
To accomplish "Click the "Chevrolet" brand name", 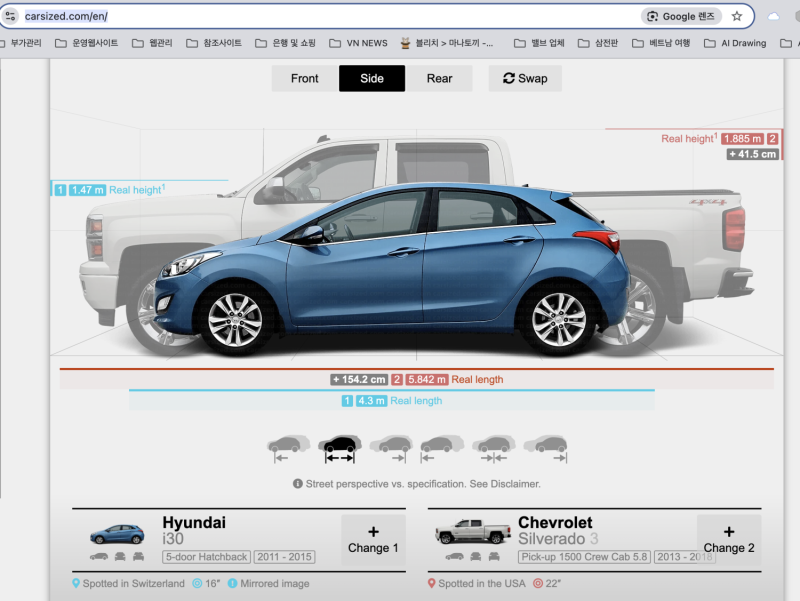I will (x=555, y=522).
